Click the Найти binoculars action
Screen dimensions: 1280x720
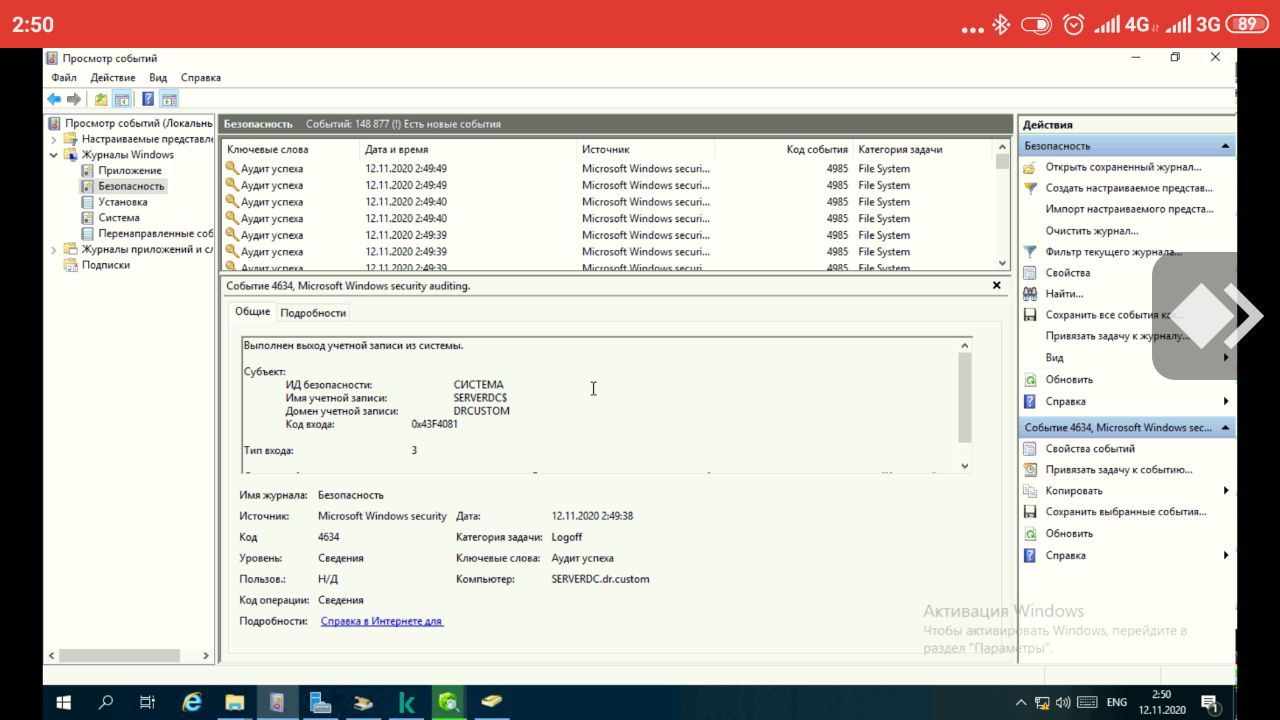pyautogui.click(x=1064, y=294)
